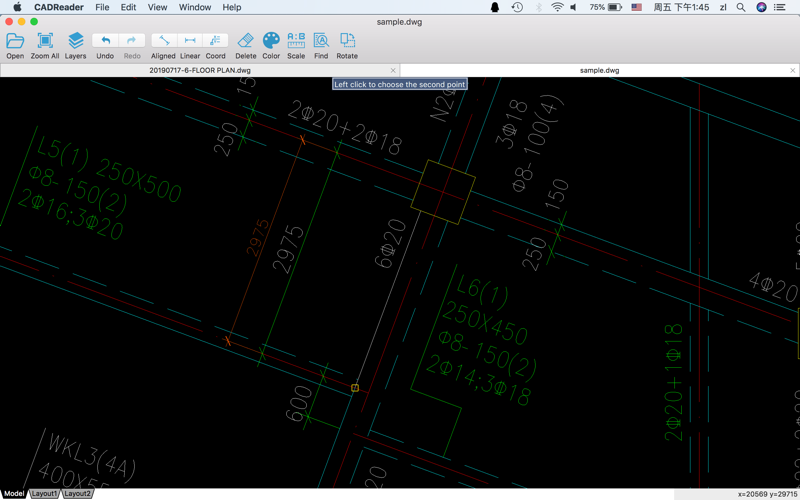This screenshot has height=500, width=800.
Task: Click the 2Φ20+2Φ18 annotation
Action: coord(345,127)
